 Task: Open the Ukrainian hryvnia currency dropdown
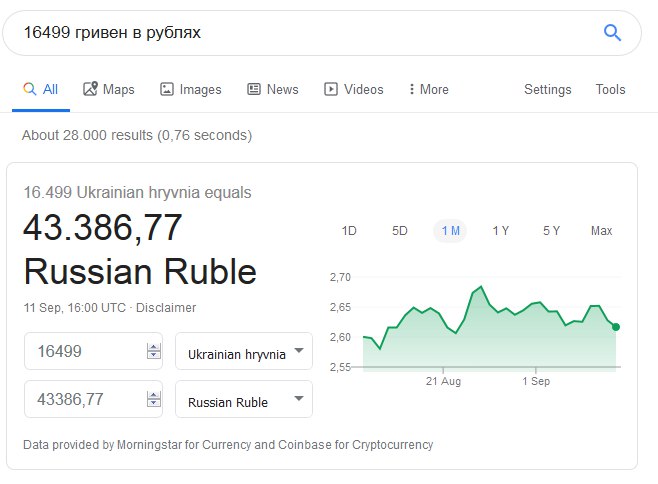[x=244, y=351]
